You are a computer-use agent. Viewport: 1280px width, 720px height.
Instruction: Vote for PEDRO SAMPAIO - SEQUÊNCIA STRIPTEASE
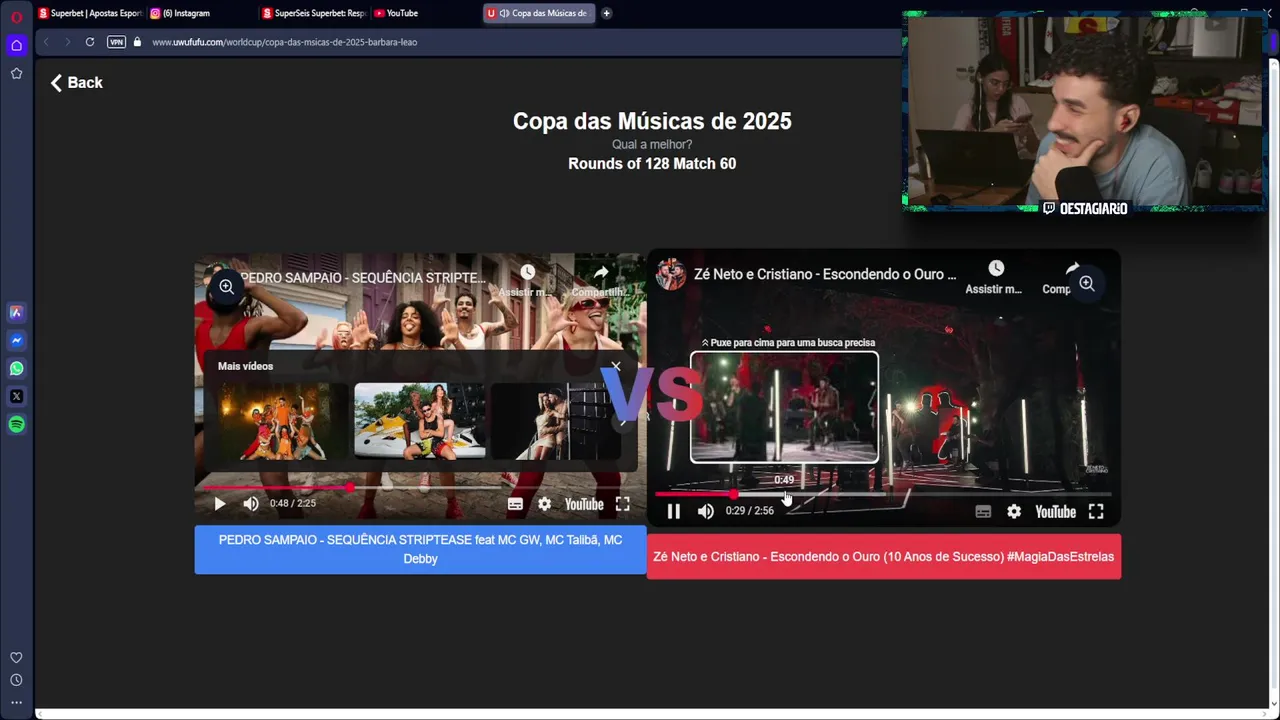click(420, 549)
